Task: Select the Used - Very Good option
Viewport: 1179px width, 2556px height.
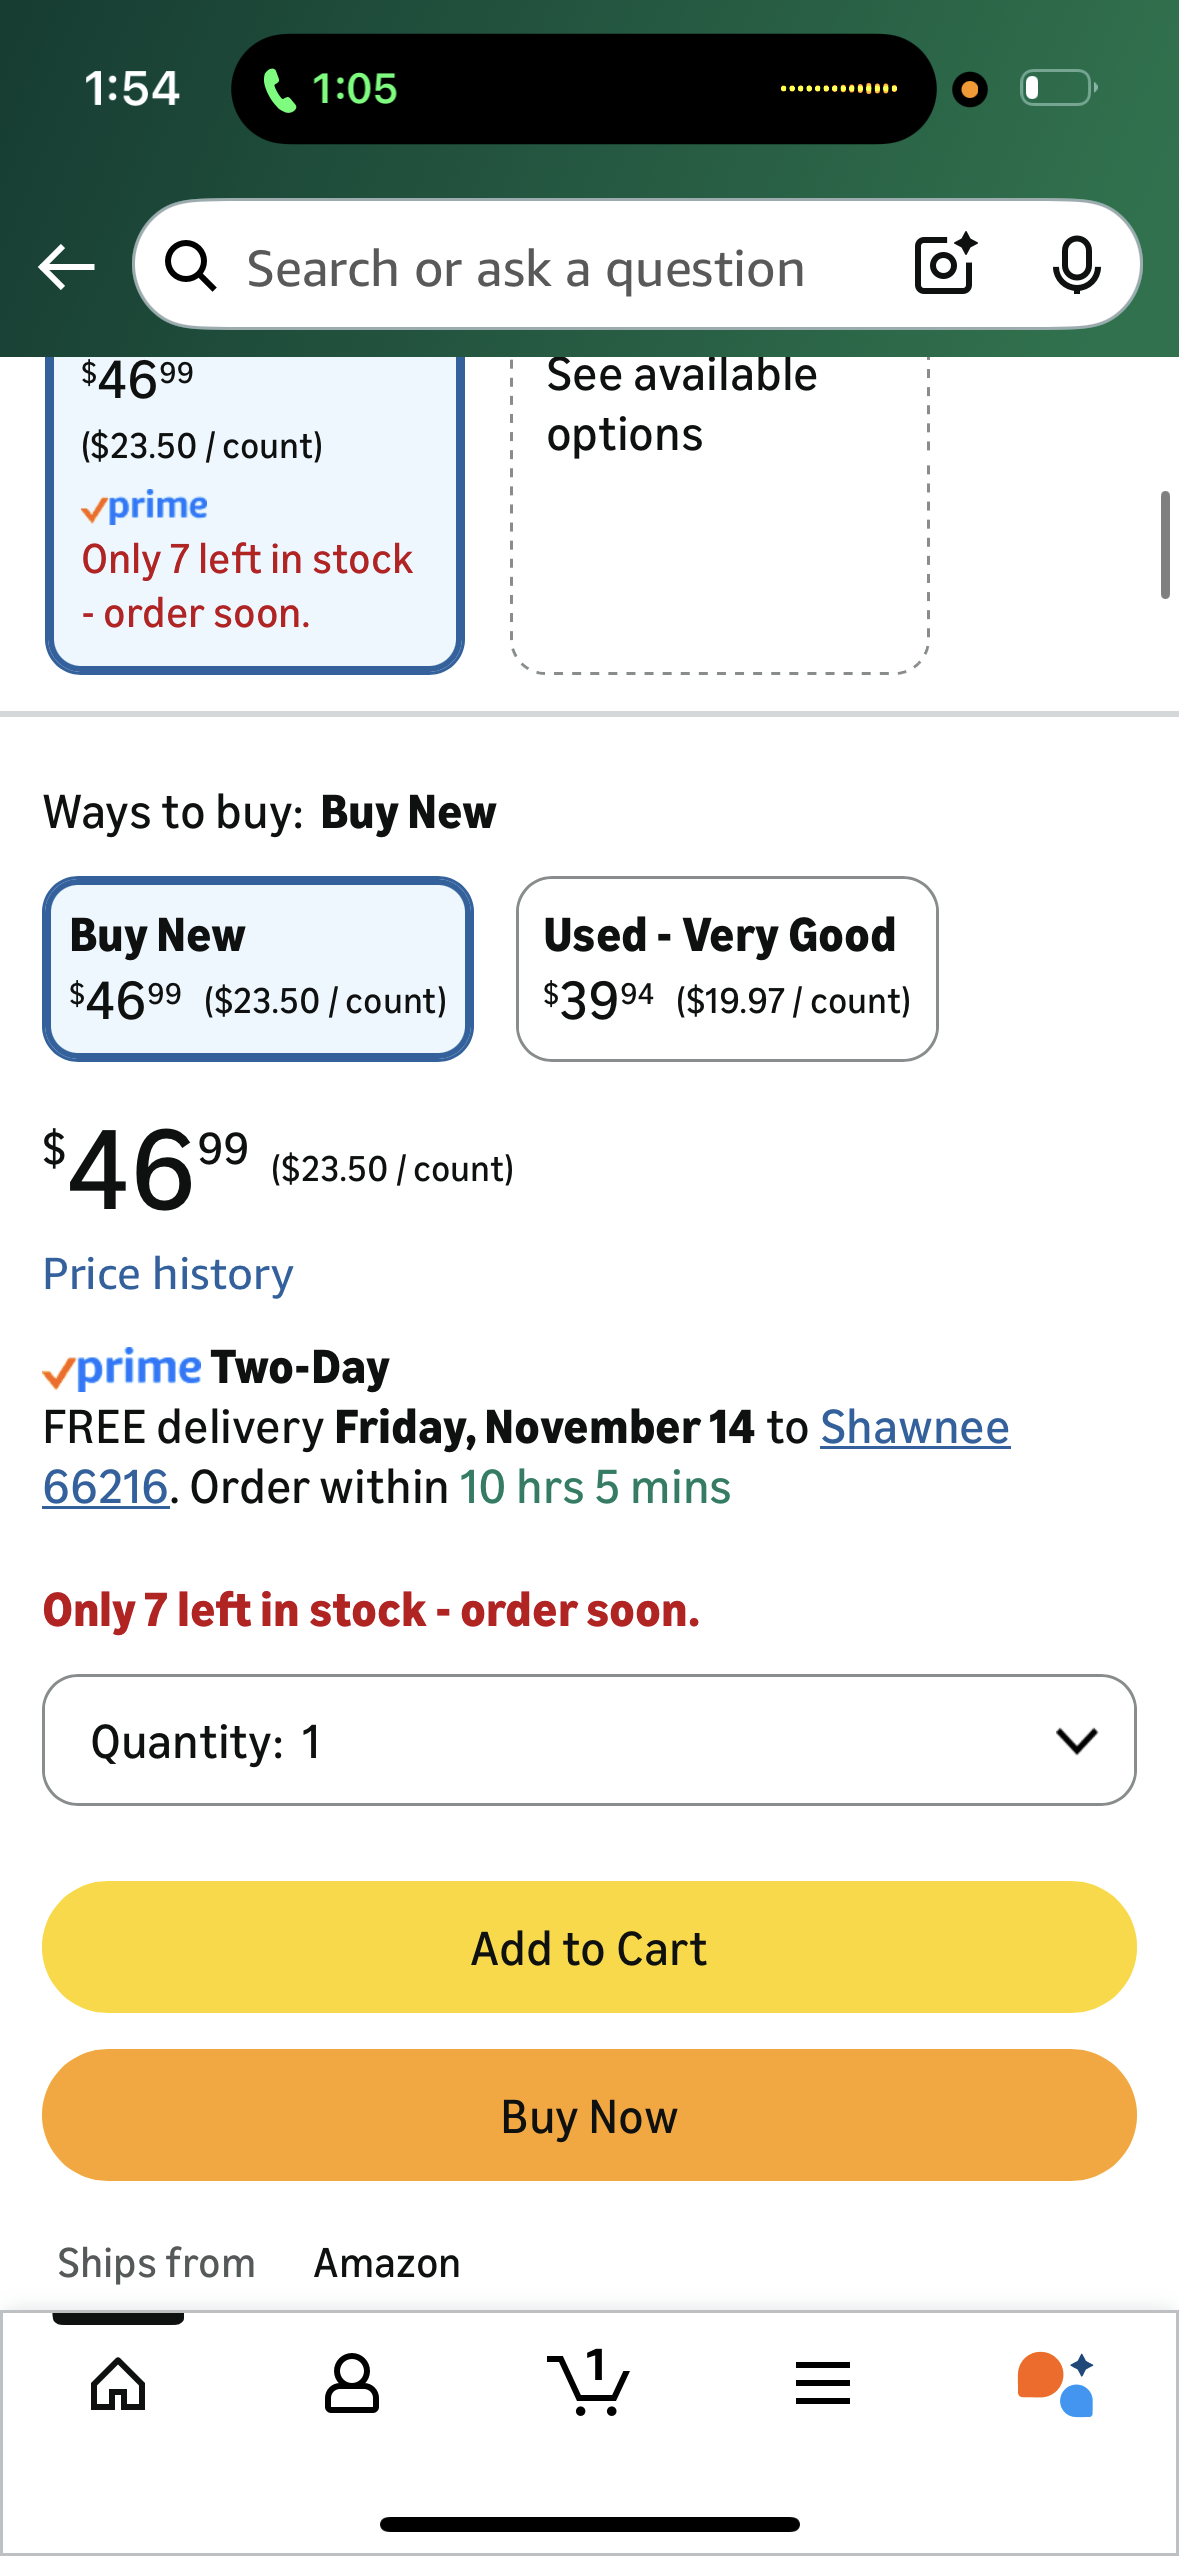Action: point(727,968)
